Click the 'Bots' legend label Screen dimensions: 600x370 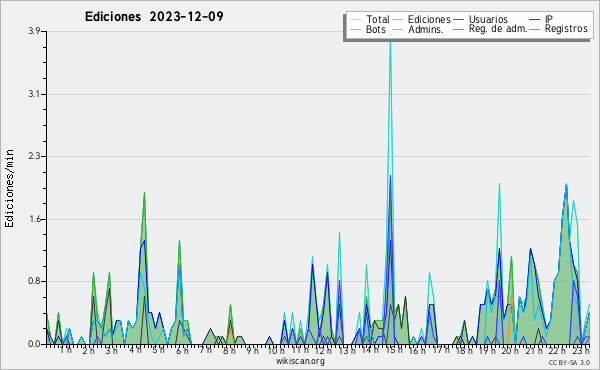[375, 29]
